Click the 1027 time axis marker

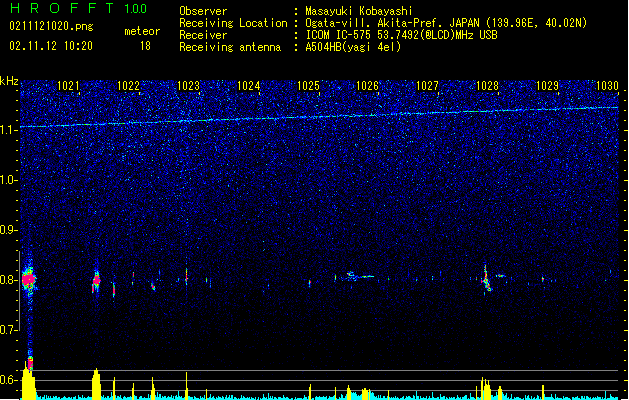428,85
